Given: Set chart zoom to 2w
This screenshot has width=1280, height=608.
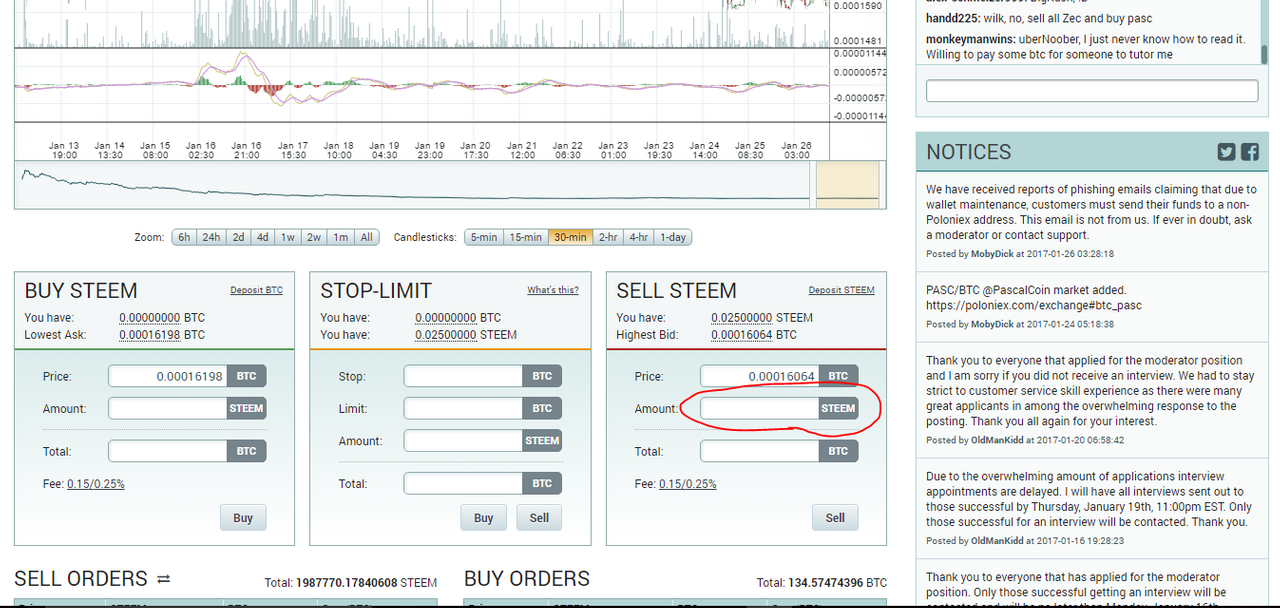Looking at the screenshot, I should click(314, 237).
